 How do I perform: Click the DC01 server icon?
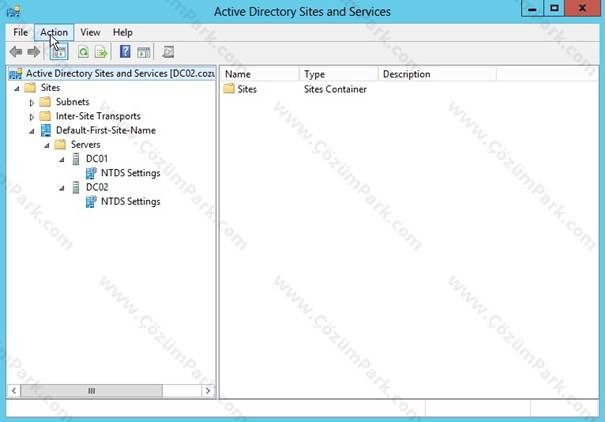click(x=76, y=159)
